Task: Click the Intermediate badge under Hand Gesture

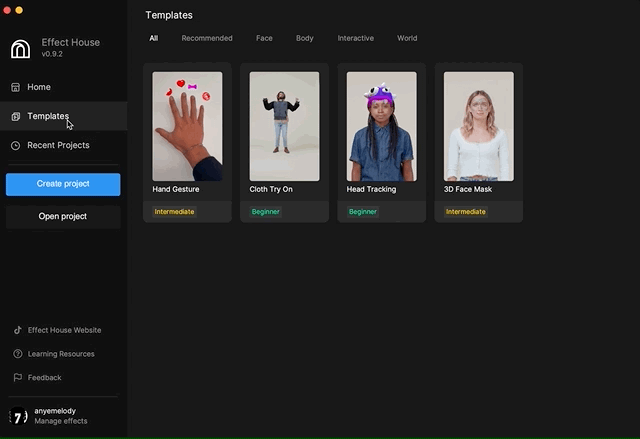Action: [174, 212]
